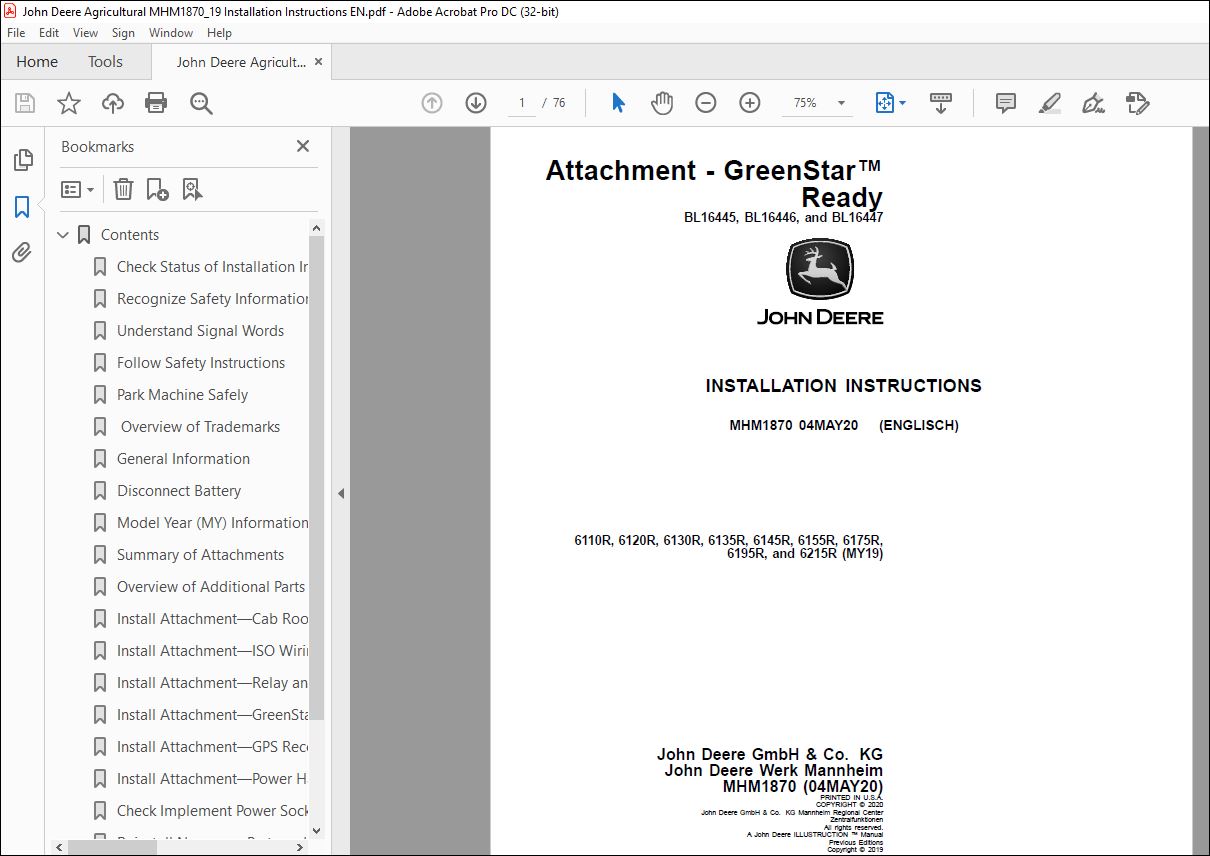The width and height of the screenshot is (1210, 856).
Task: Delete the selected bookmark
Action: (123, 189)
